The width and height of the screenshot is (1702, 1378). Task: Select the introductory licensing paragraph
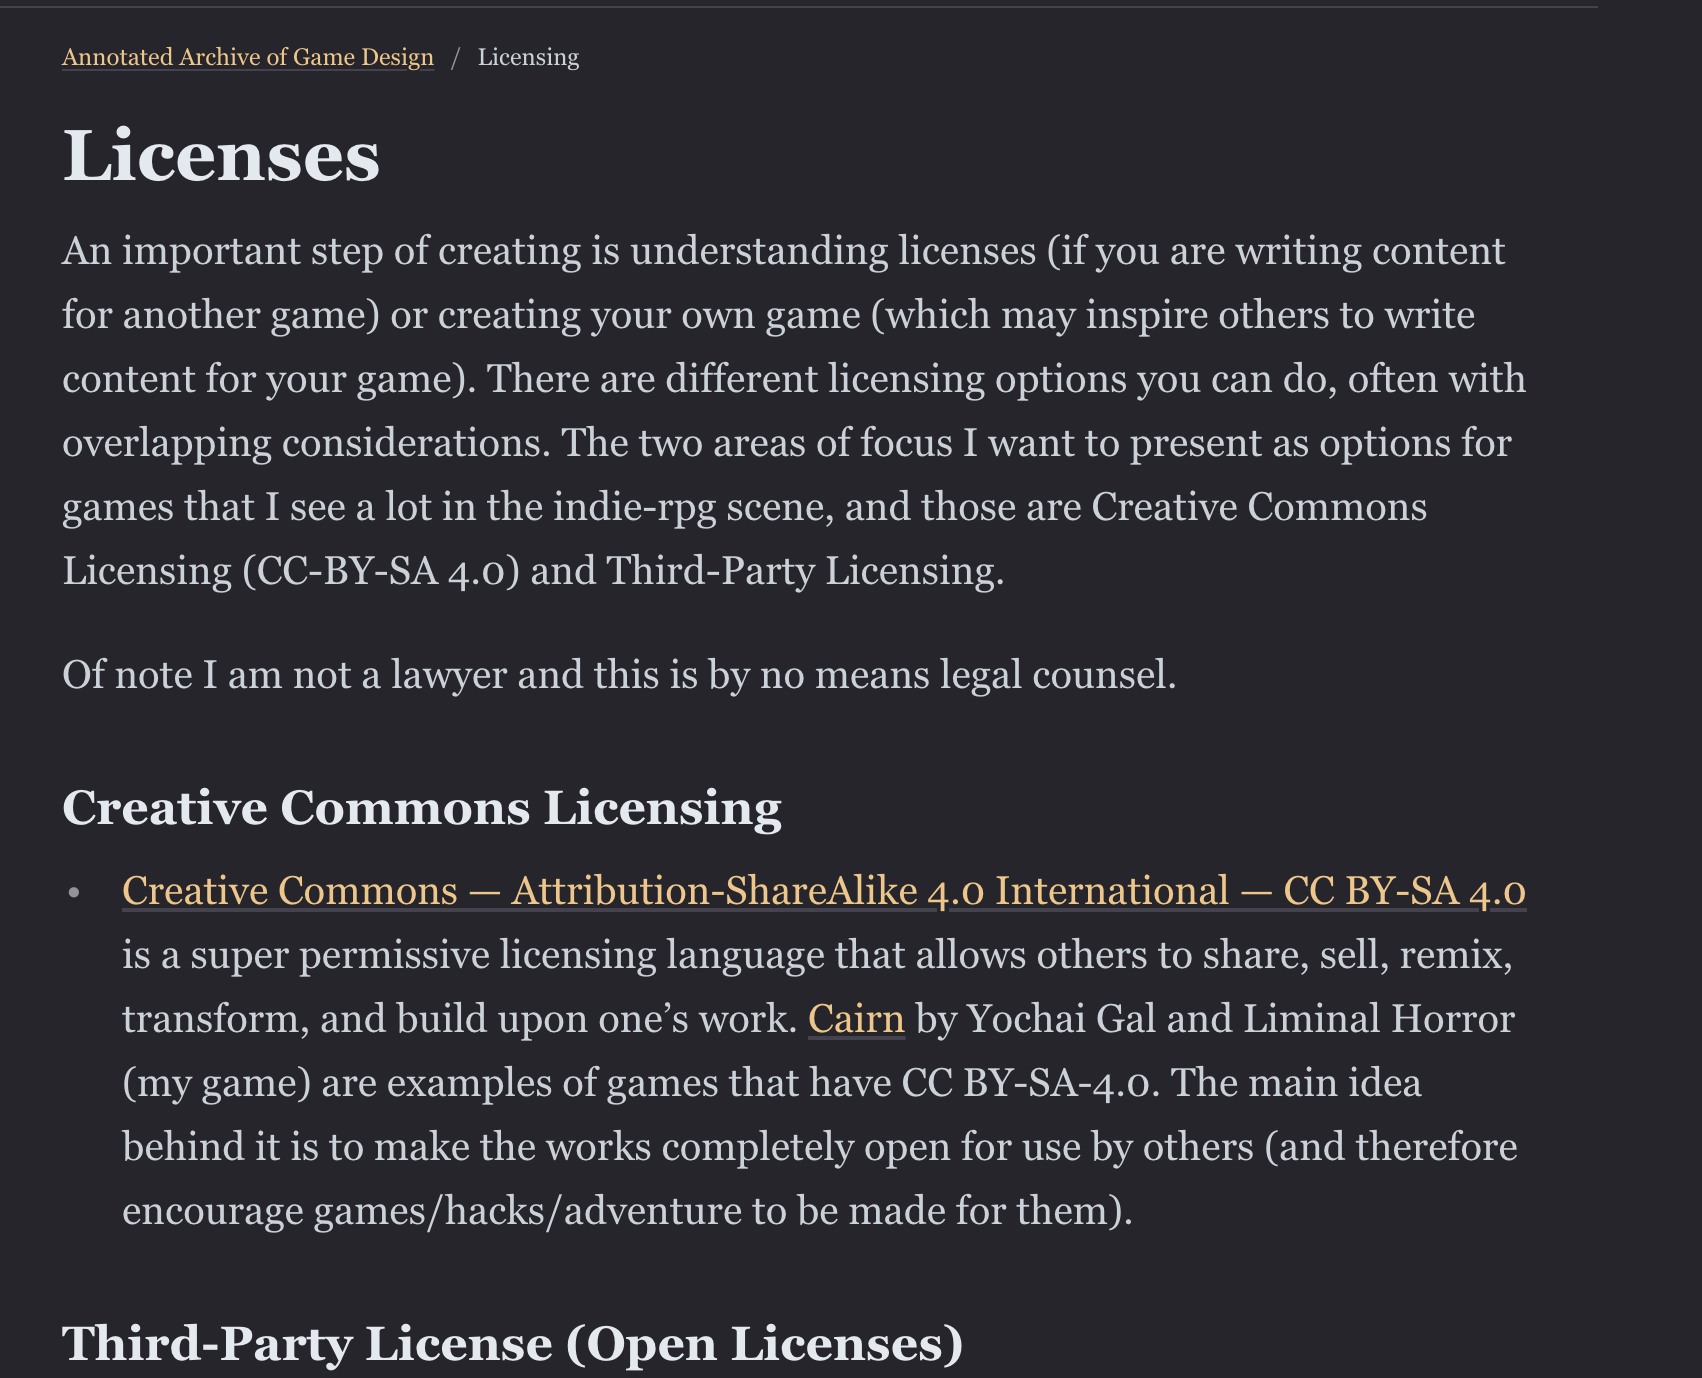(790, 410)
